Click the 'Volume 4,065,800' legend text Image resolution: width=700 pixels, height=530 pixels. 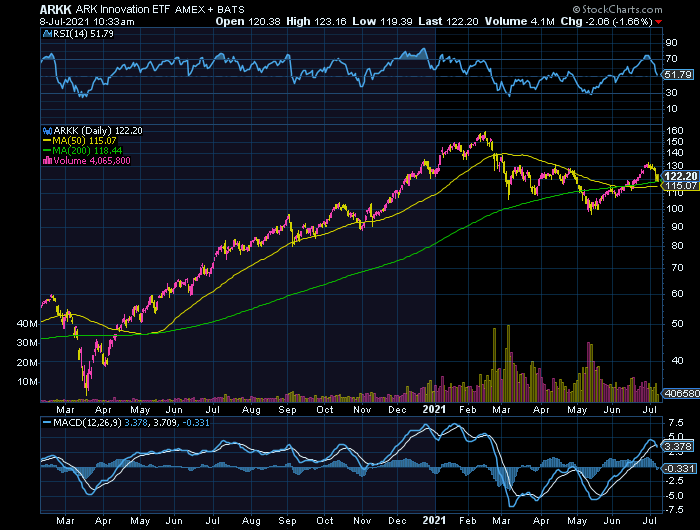92,161
